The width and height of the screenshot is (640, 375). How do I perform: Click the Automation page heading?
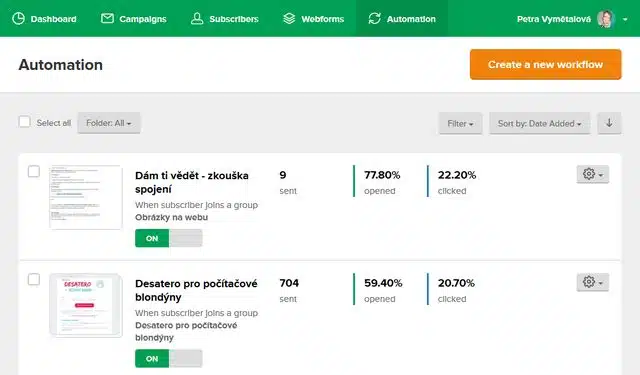60,65
